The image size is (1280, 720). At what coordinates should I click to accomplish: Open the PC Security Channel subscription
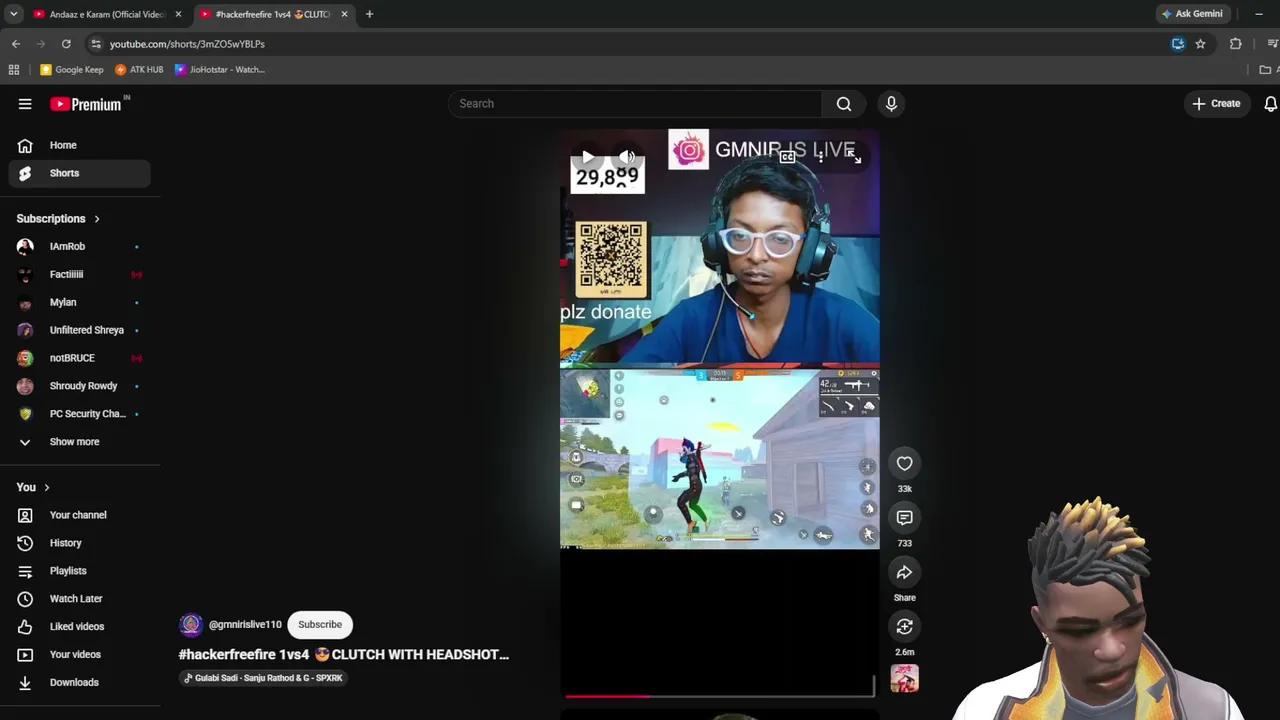tap(80, 414)
